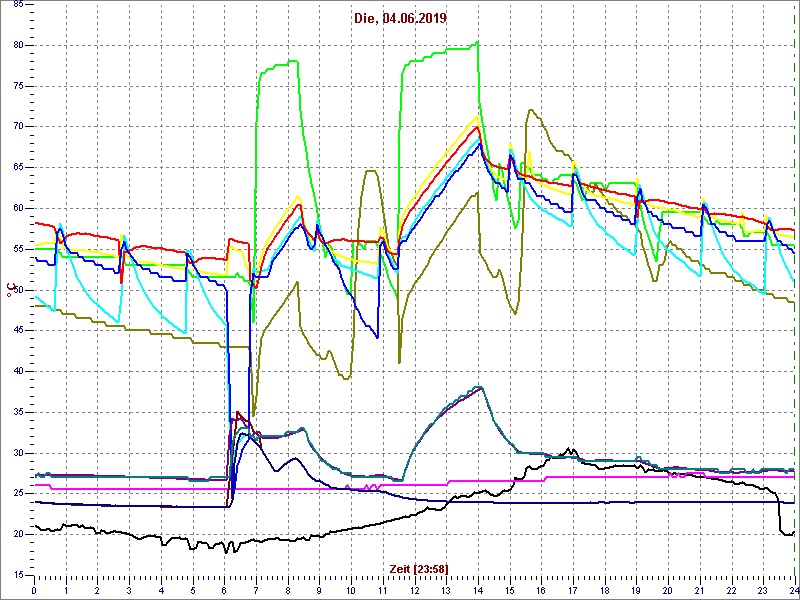Click hour 0 on the time axis

pyautogui.click(x=34, y=590)
